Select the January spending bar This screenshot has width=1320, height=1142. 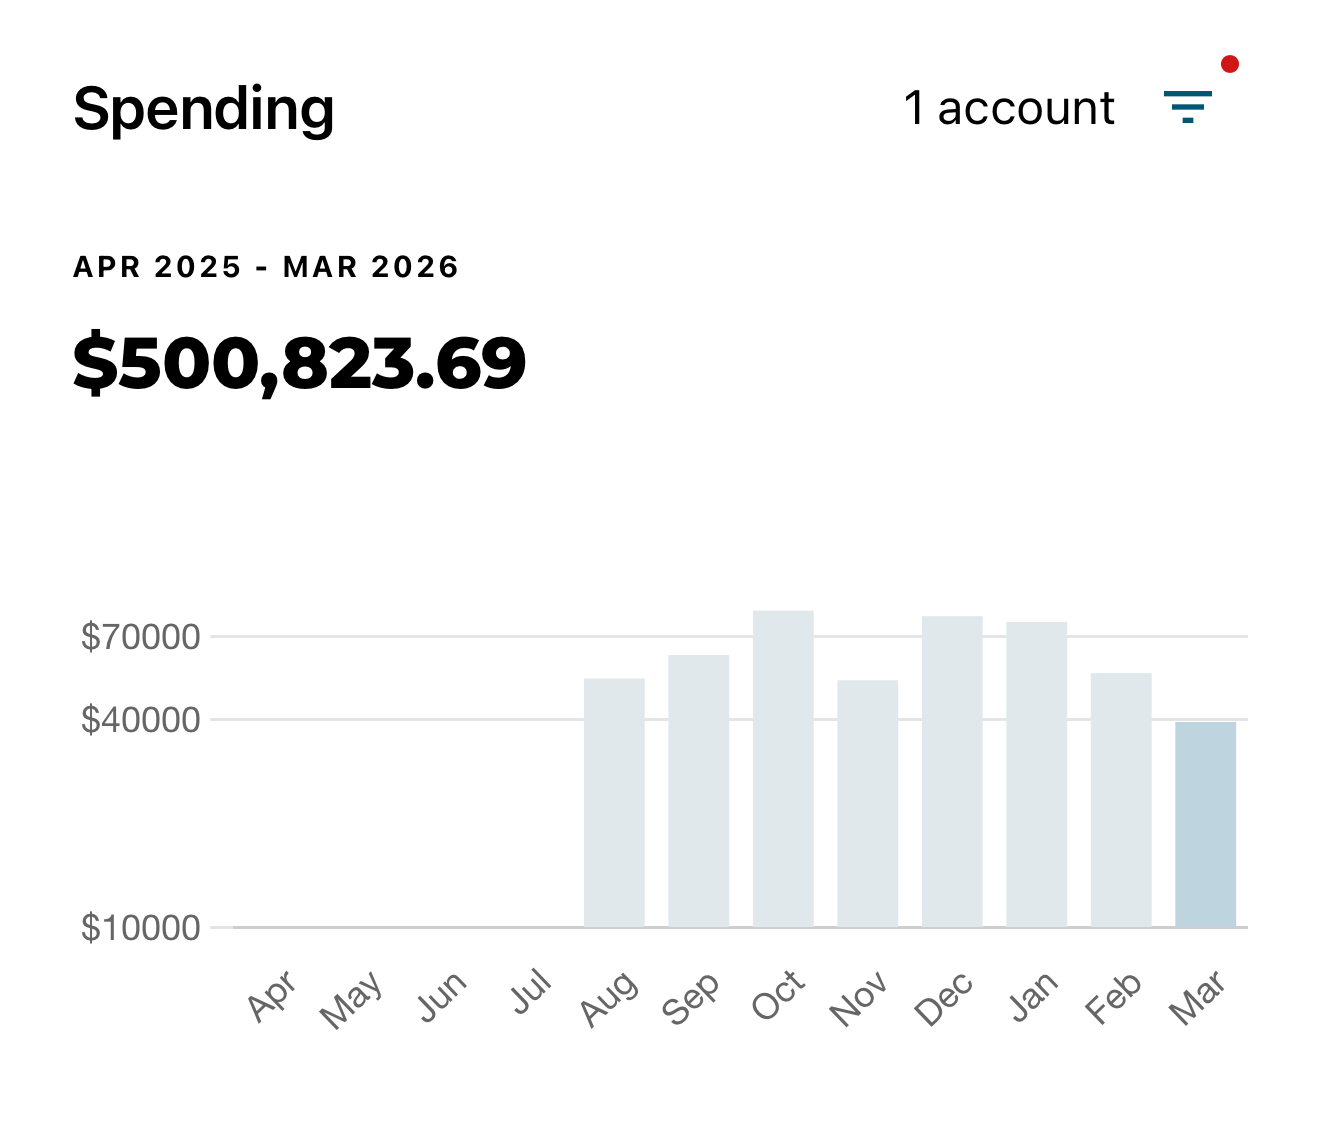coord(1036,774)
